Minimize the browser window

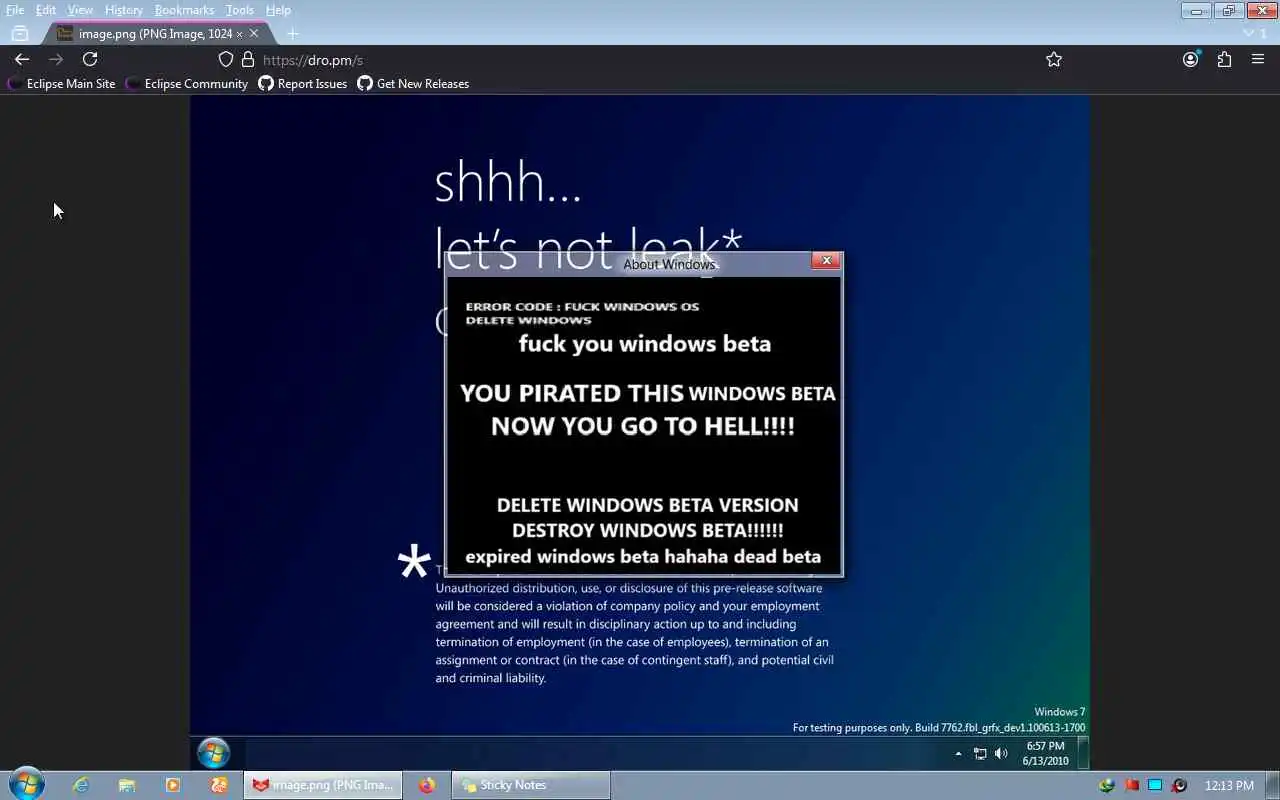point(1196,10)
